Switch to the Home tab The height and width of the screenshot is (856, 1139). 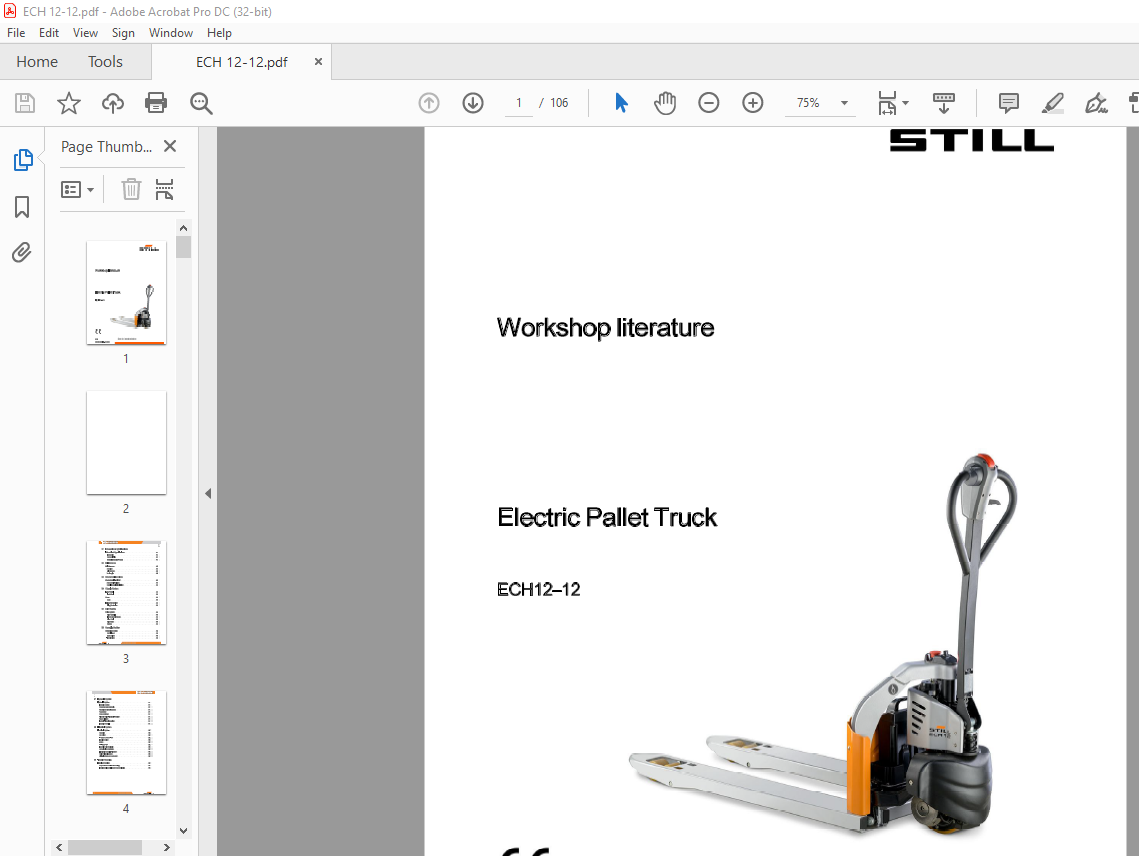click(x=37, y=62)
